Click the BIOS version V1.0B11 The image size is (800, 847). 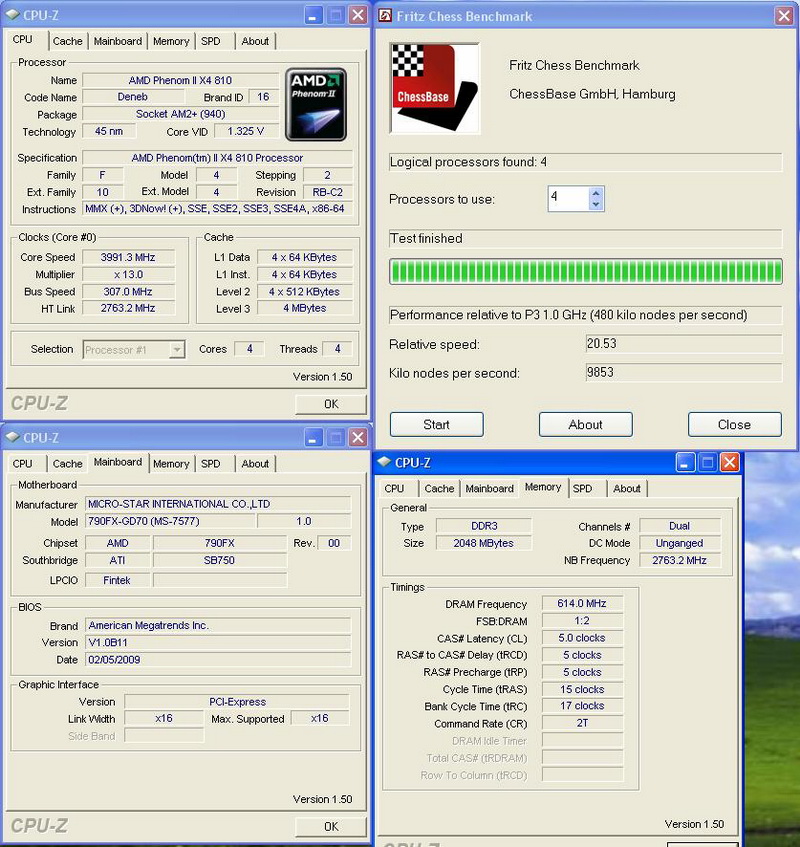point(218,643)
